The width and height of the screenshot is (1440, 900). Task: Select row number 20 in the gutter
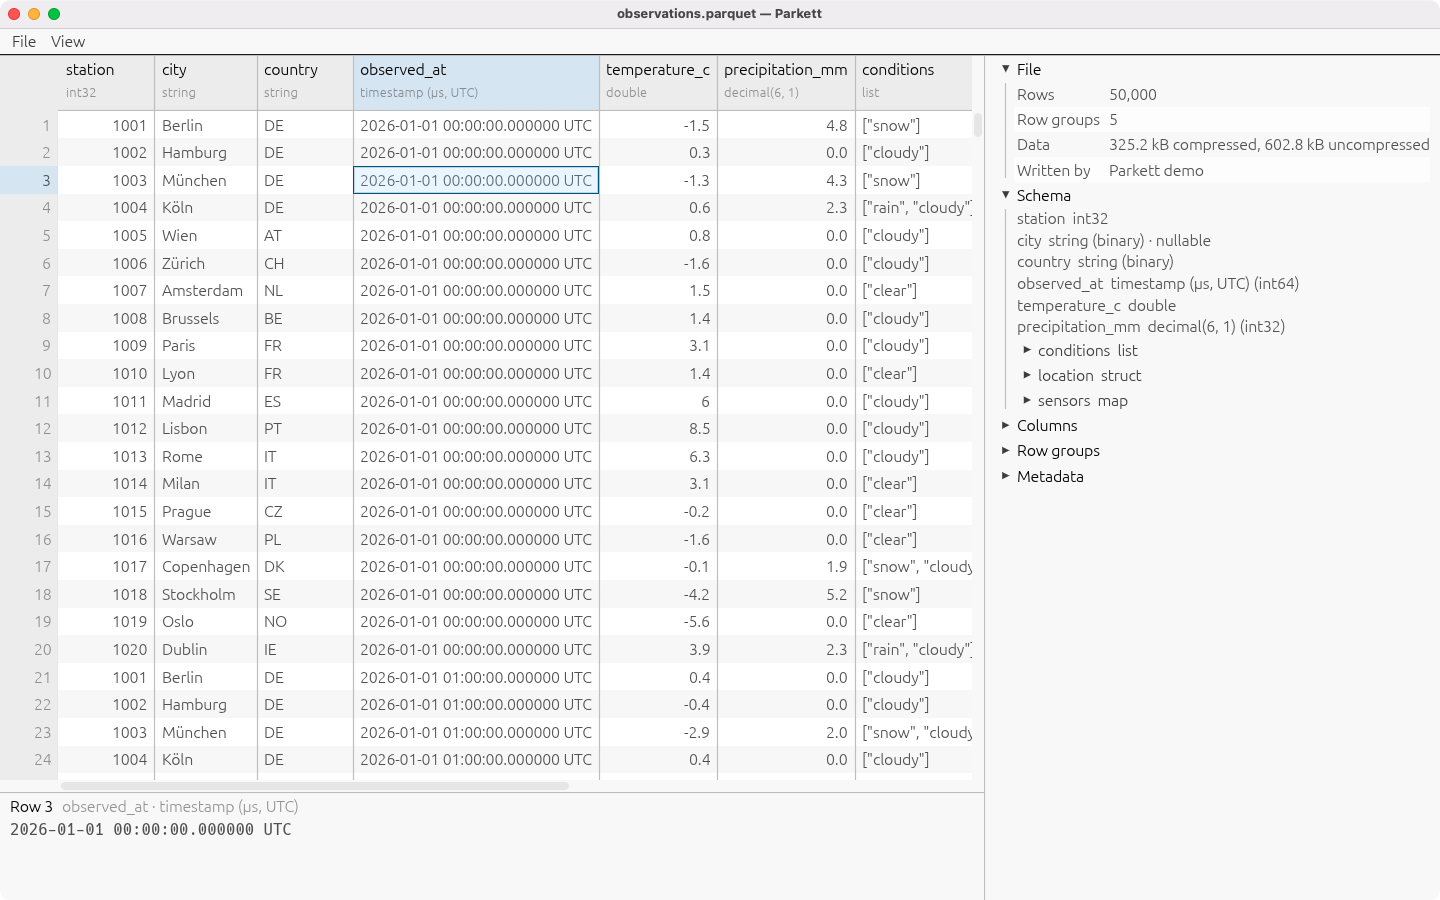click(29, 649)
